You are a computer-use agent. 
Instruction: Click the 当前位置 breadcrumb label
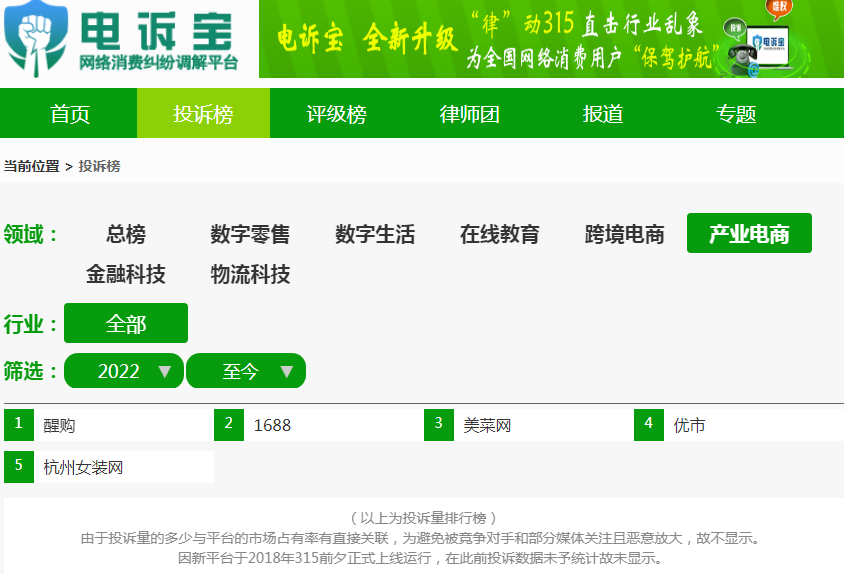(31, 166)
